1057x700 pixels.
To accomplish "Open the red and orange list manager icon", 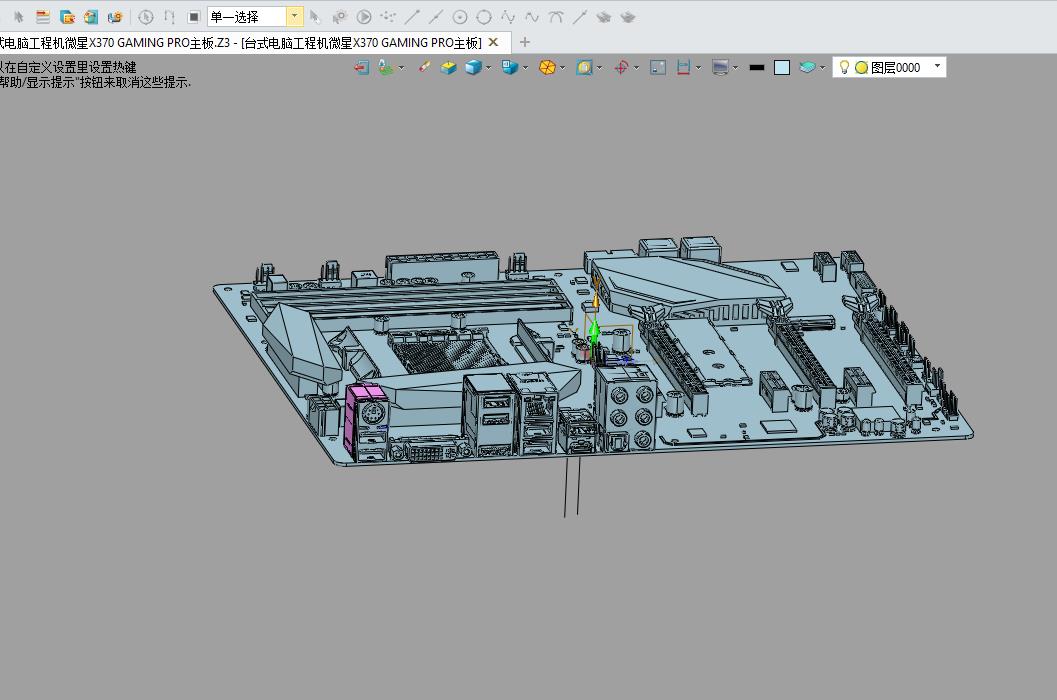I will pyautogui.click(x=42, y=17).
